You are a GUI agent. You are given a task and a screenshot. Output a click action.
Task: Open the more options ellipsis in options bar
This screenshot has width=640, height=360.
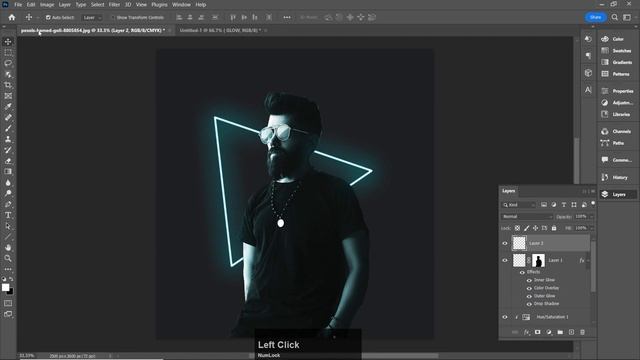click(287, 18)
